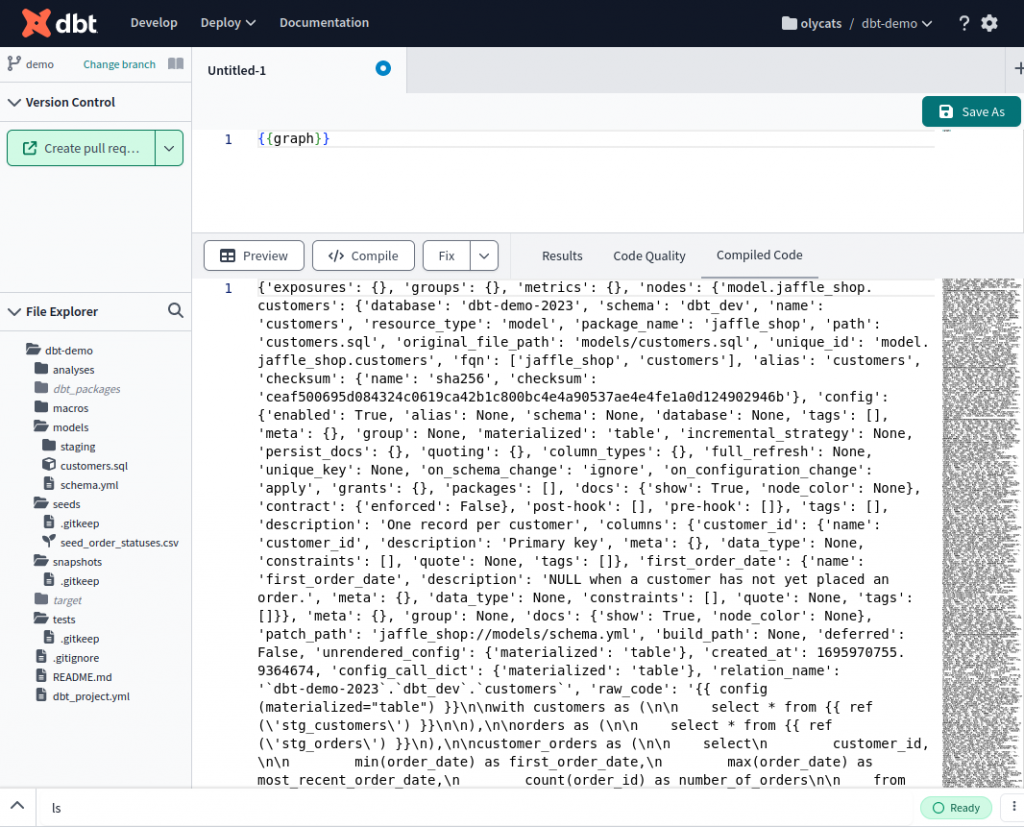This screenshot has height=827, width=1024.
Task: Click the Preview button
Action: (x=254, y=256)
